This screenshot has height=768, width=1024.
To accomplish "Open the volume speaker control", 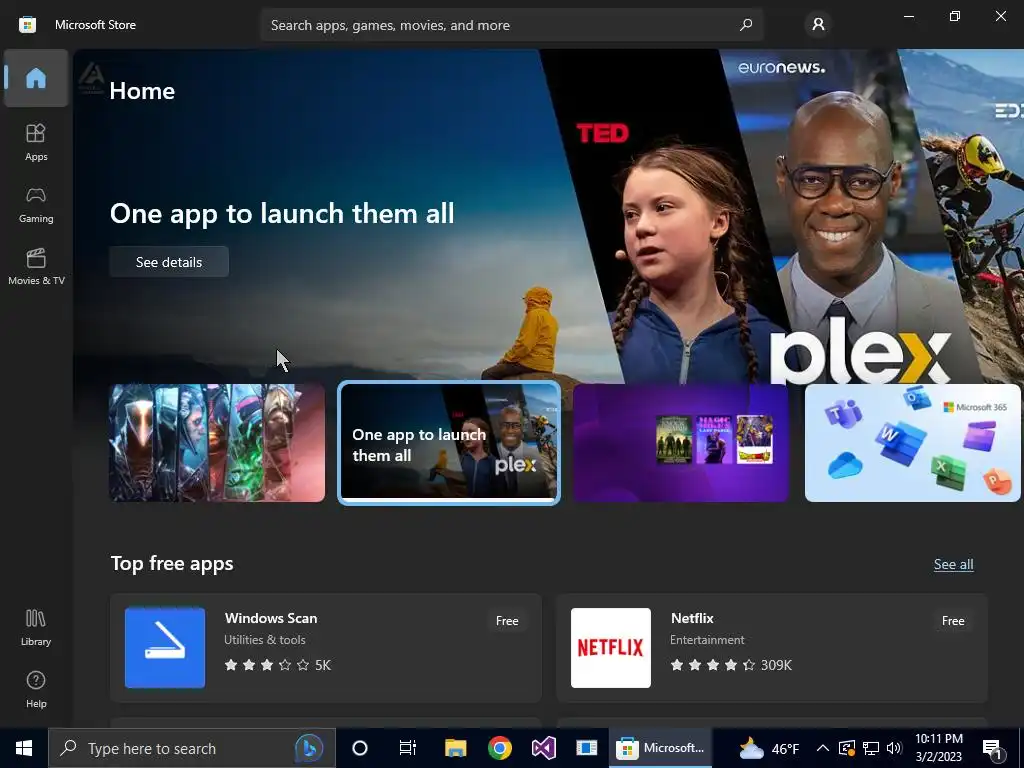I will (894, 748).
